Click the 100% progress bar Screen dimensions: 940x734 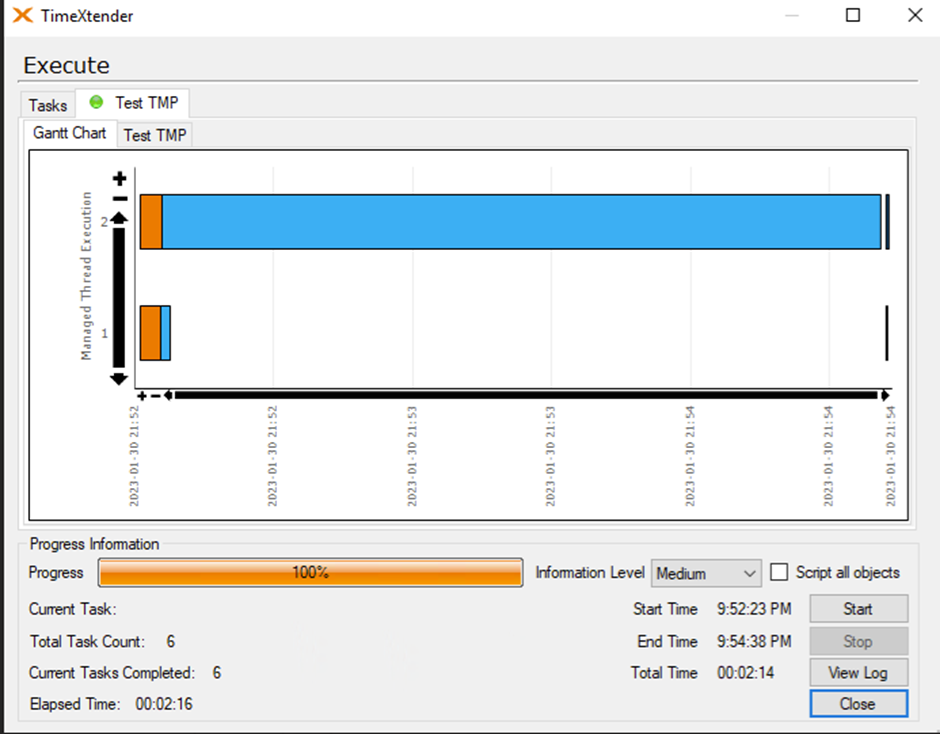click(x=311, y=572)
